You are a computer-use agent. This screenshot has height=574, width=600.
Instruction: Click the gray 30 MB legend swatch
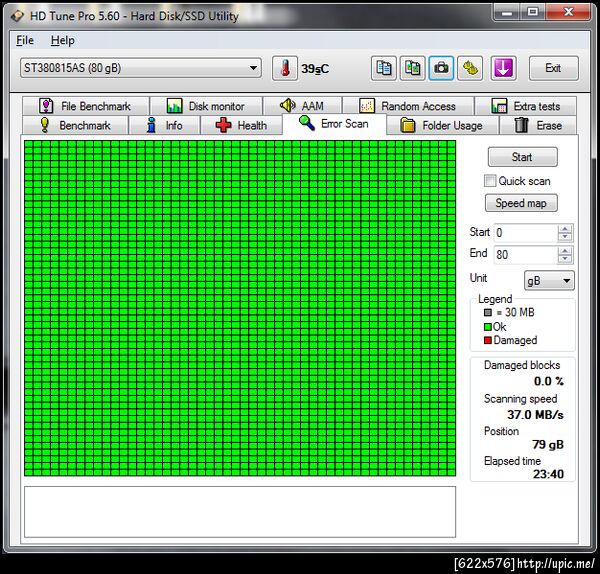pyautogui.click(x=488, y=312)
